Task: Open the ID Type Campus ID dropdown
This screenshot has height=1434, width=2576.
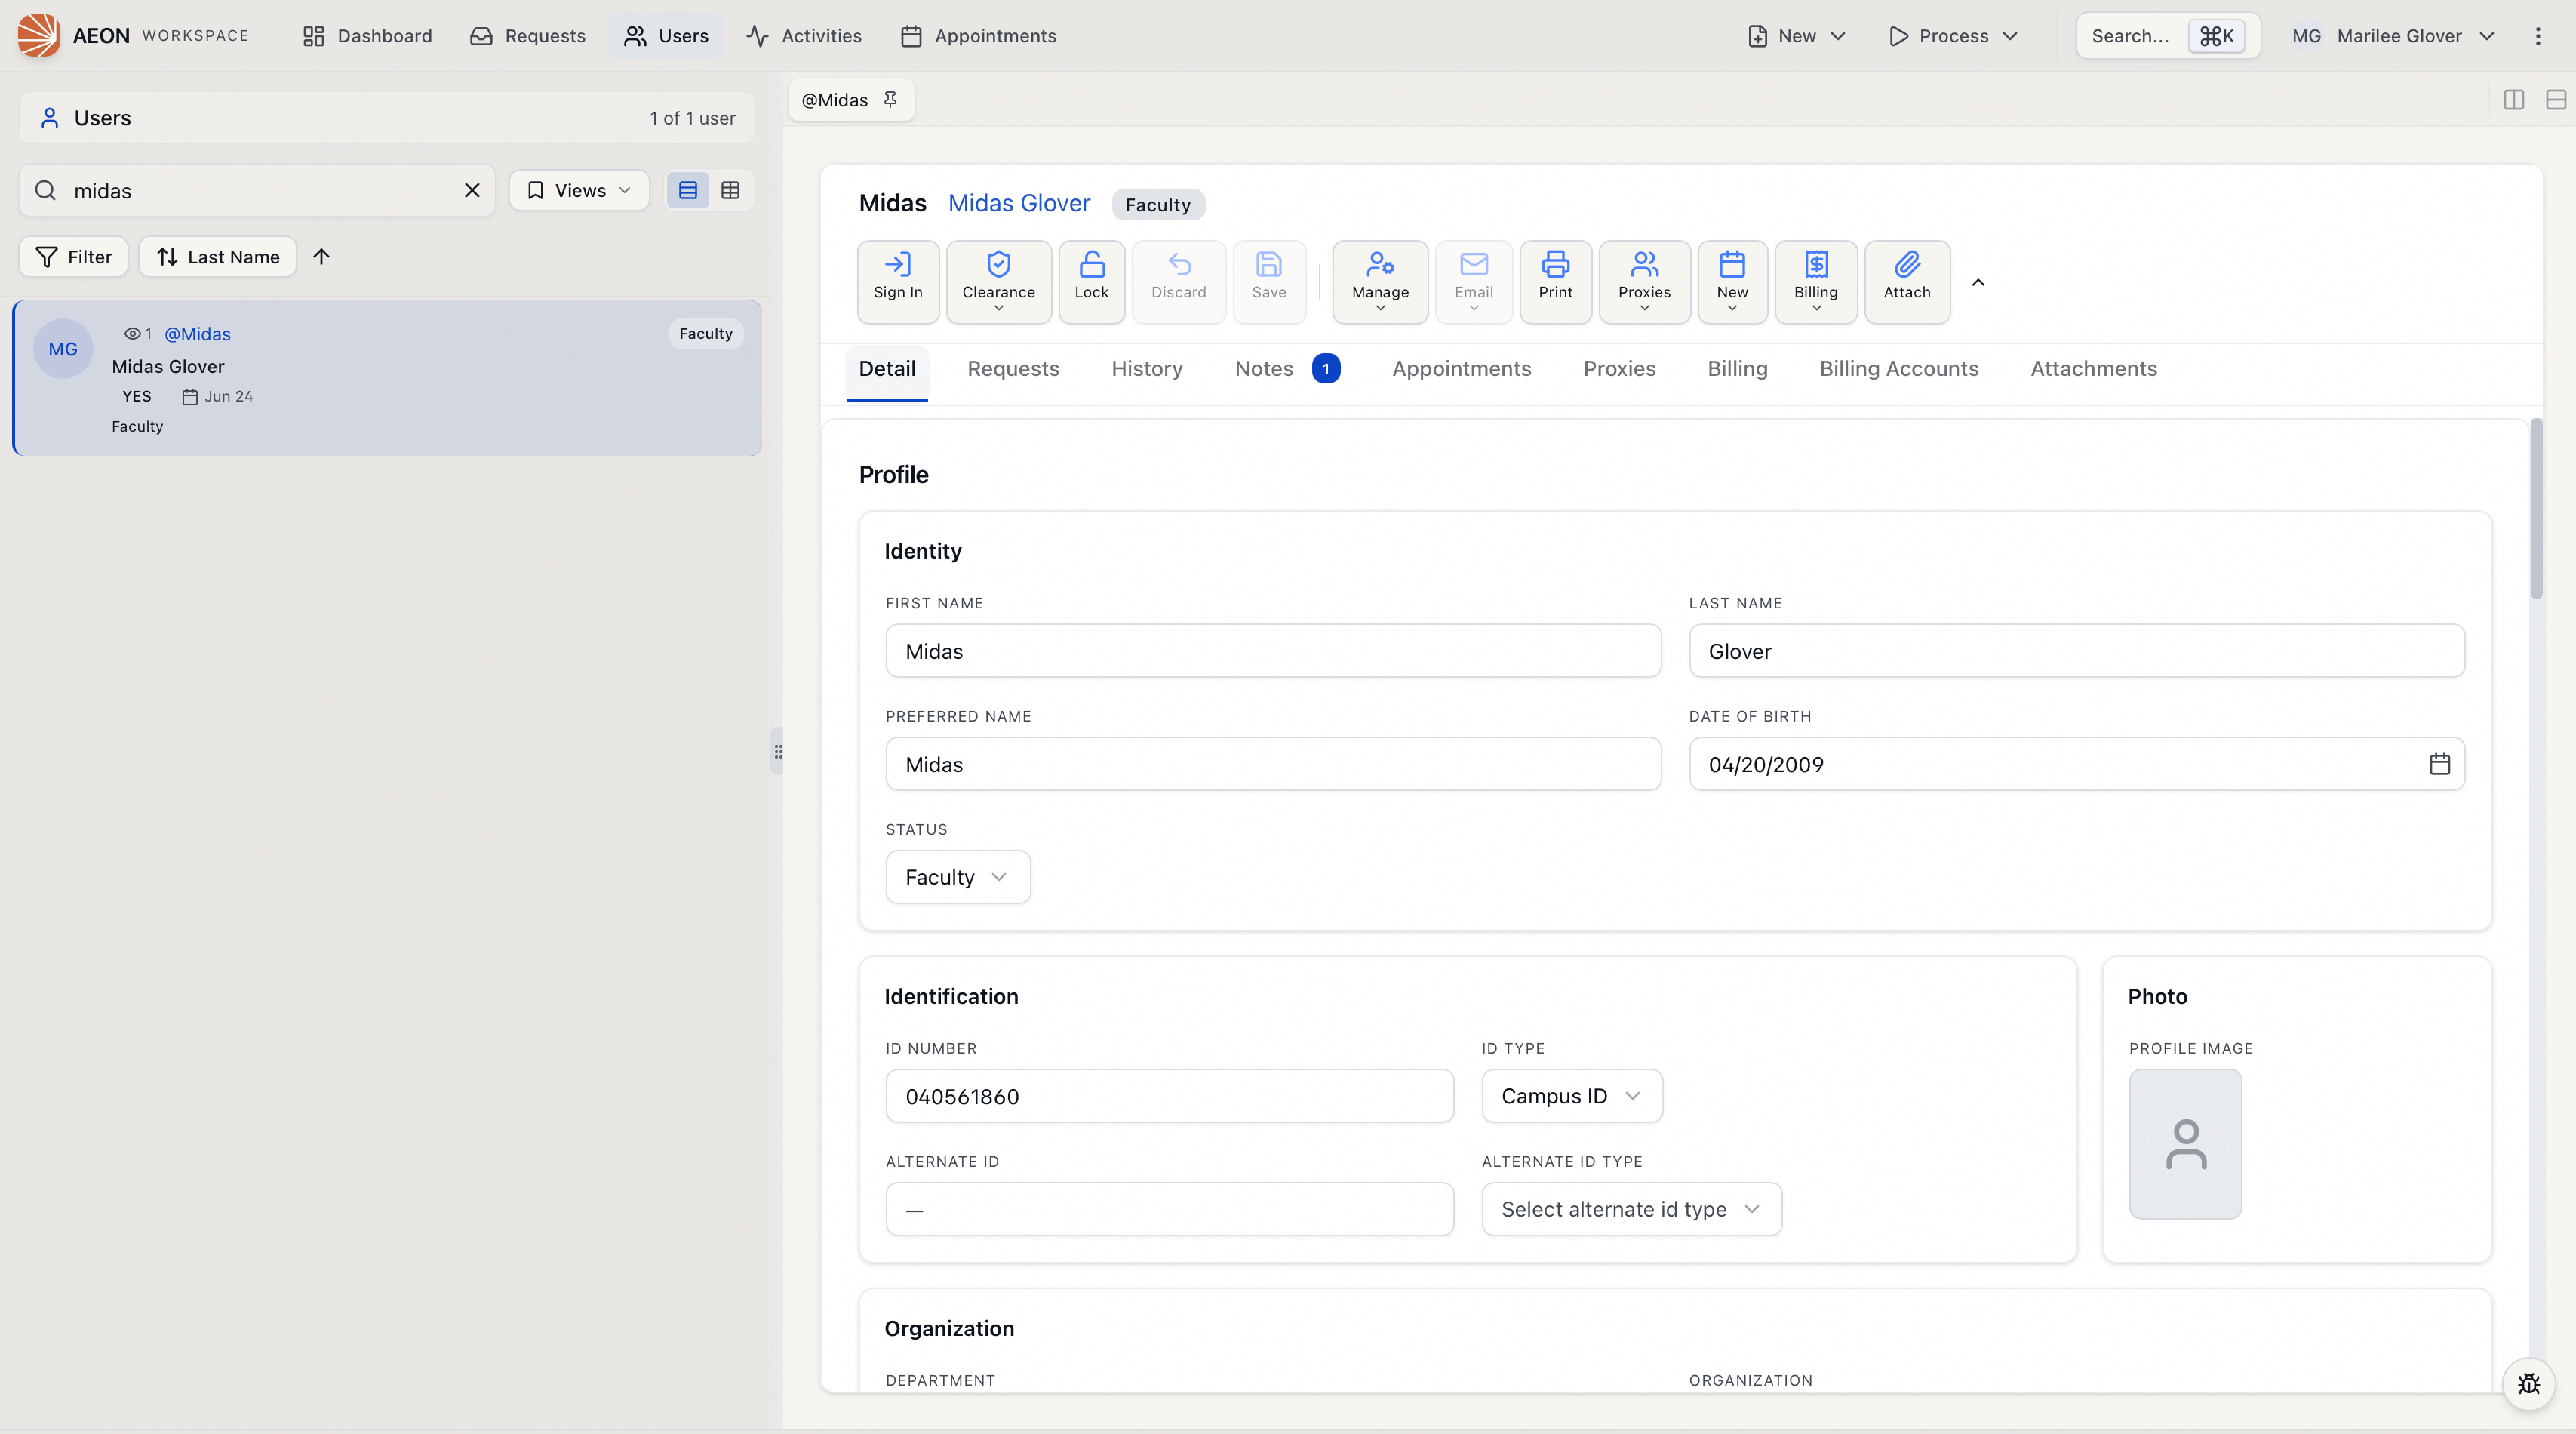Action: (x=1572, y=1096)
